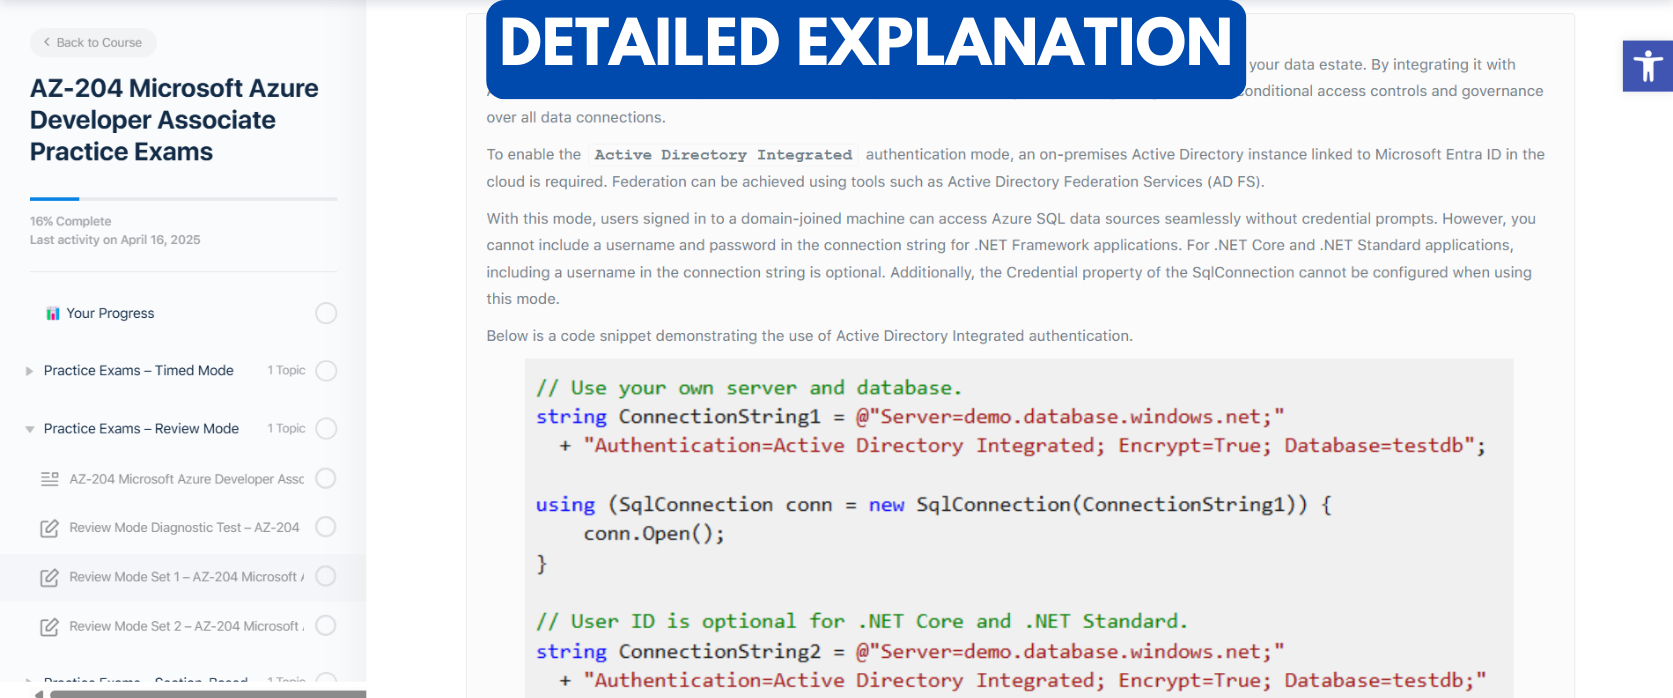Toggle completion circle for Your Progress
This screenshot has width=1673, height=698.
point(326,313)
